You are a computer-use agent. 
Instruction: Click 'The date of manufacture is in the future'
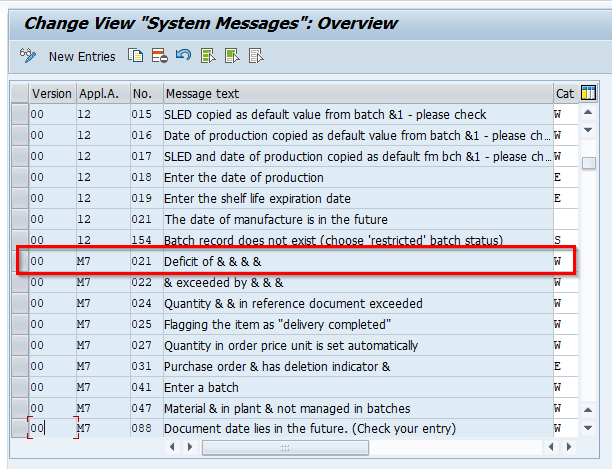276,219
